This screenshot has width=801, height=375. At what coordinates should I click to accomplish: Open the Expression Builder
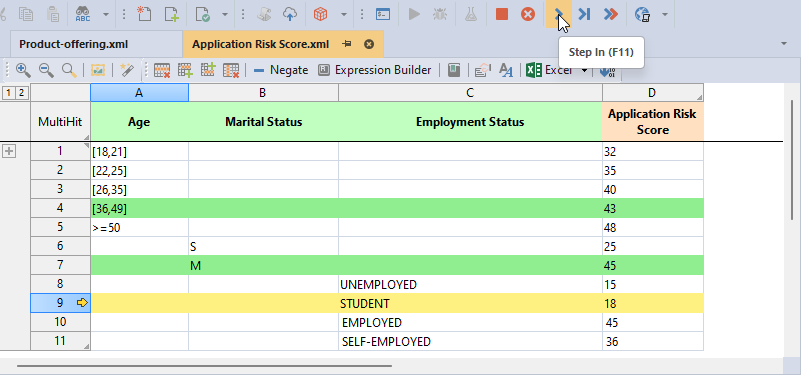[x=375, y=70]
